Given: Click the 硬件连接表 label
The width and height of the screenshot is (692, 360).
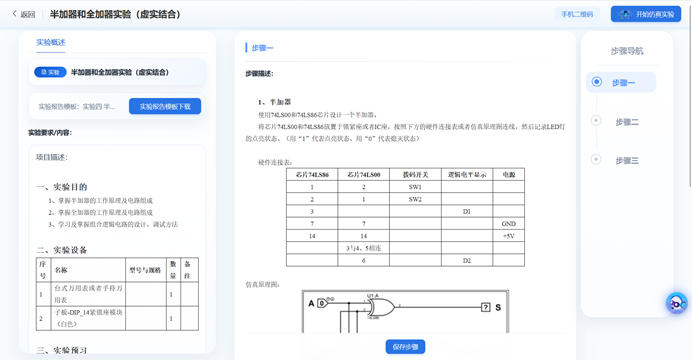Looking at the screenshot, I should click(275, 162).
